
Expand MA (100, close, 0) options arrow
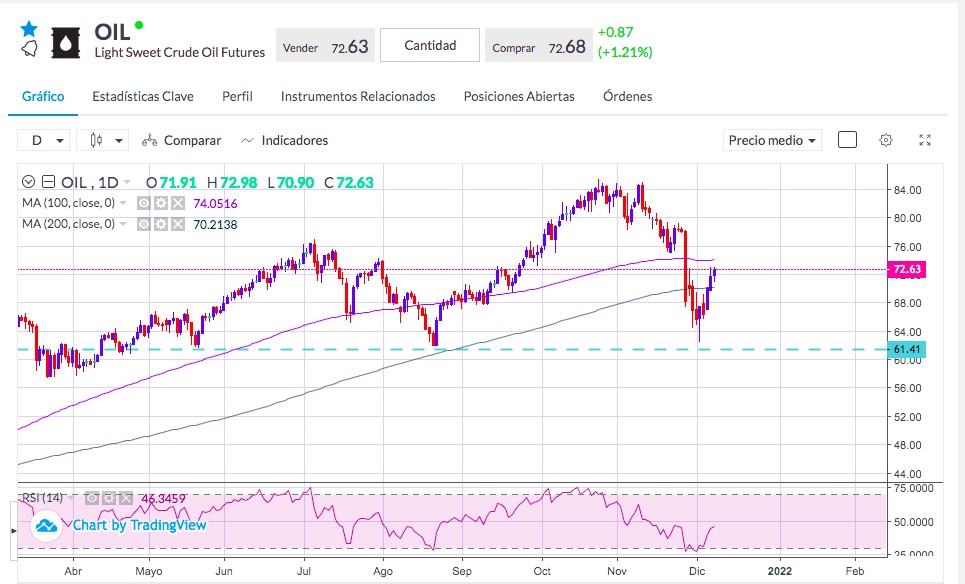123,203
